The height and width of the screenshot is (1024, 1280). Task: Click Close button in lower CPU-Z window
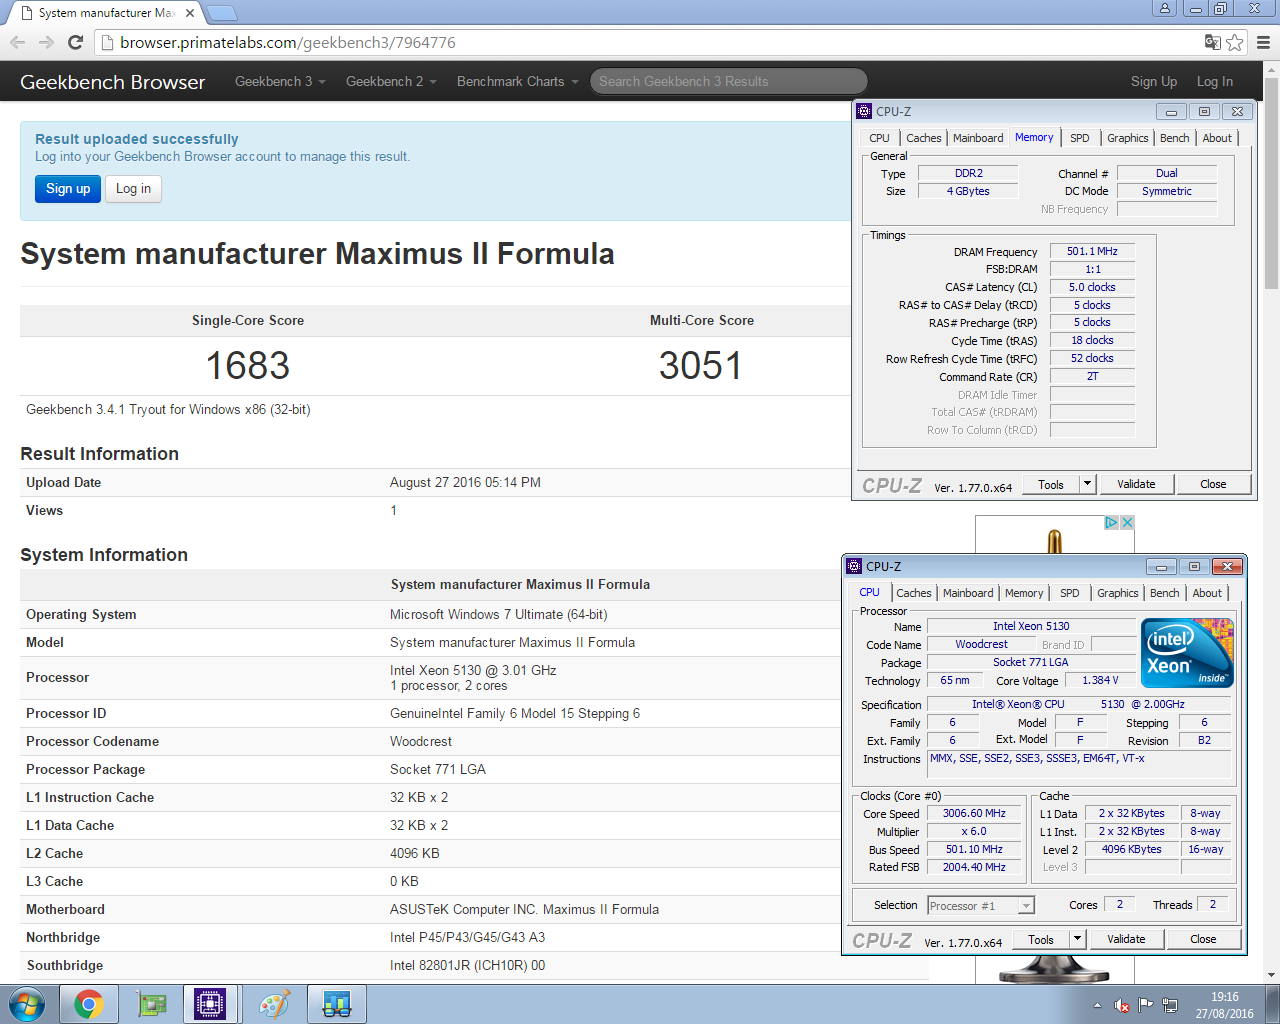pos(1203,939)
